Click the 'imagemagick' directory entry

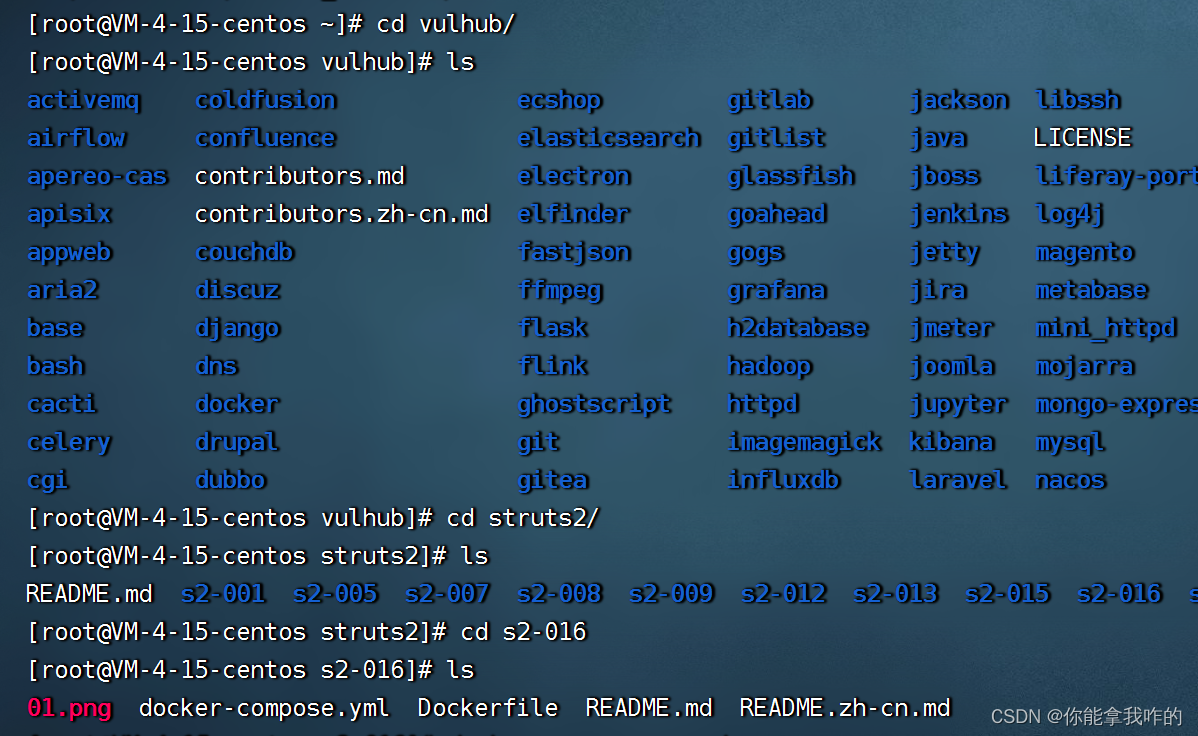(x=805, y=443)
